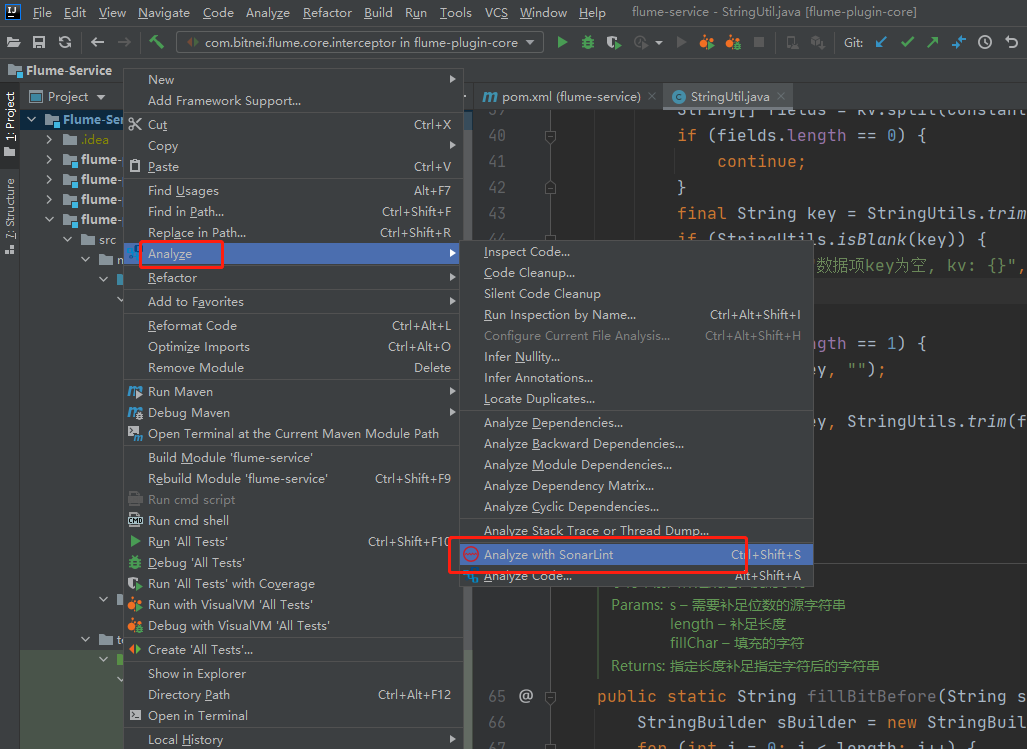
Task: Close the StringUtil.java editor tab
Action: (783, 96)
